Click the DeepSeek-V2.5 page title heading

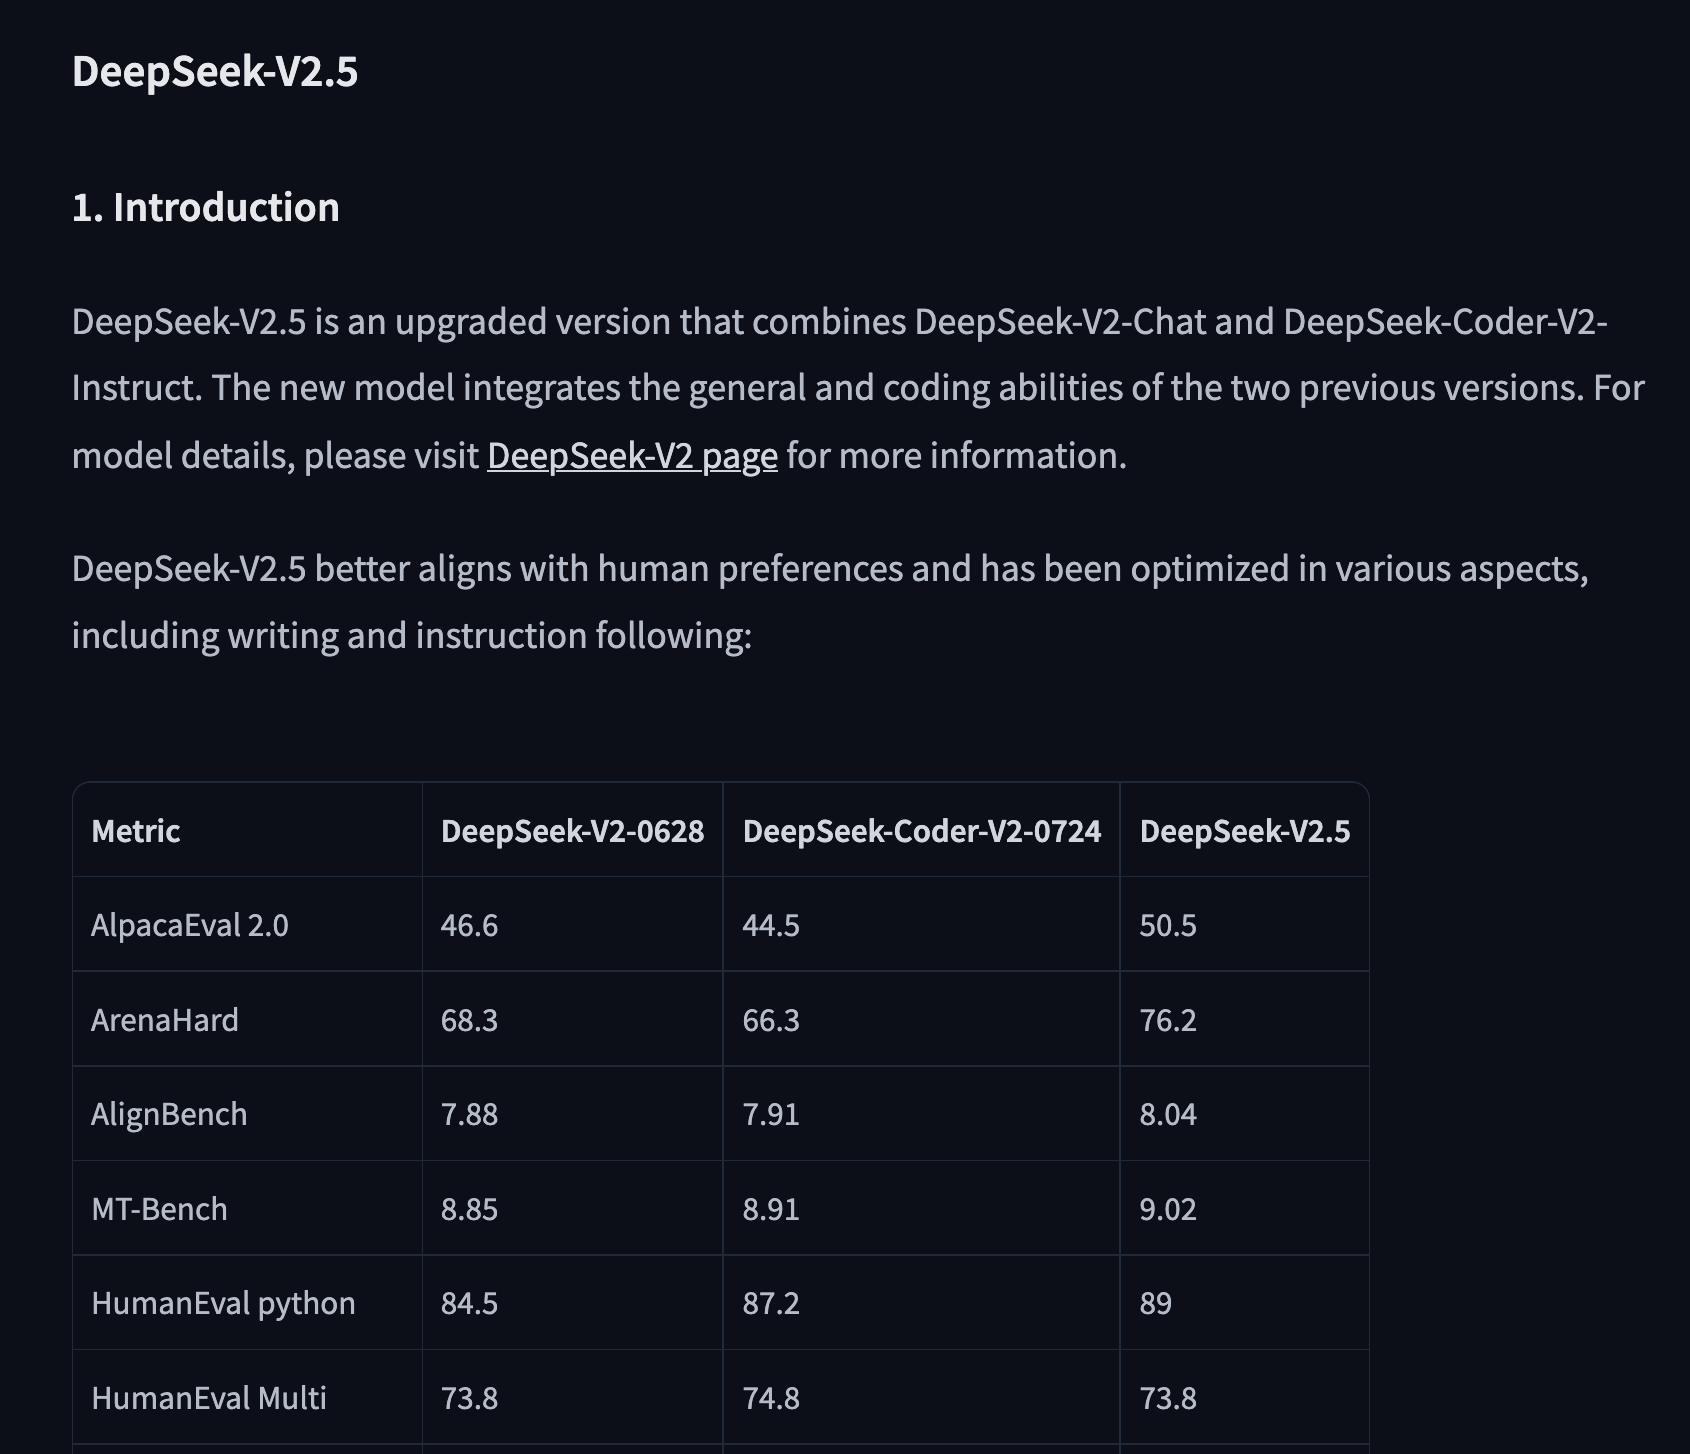coord(215,72)
